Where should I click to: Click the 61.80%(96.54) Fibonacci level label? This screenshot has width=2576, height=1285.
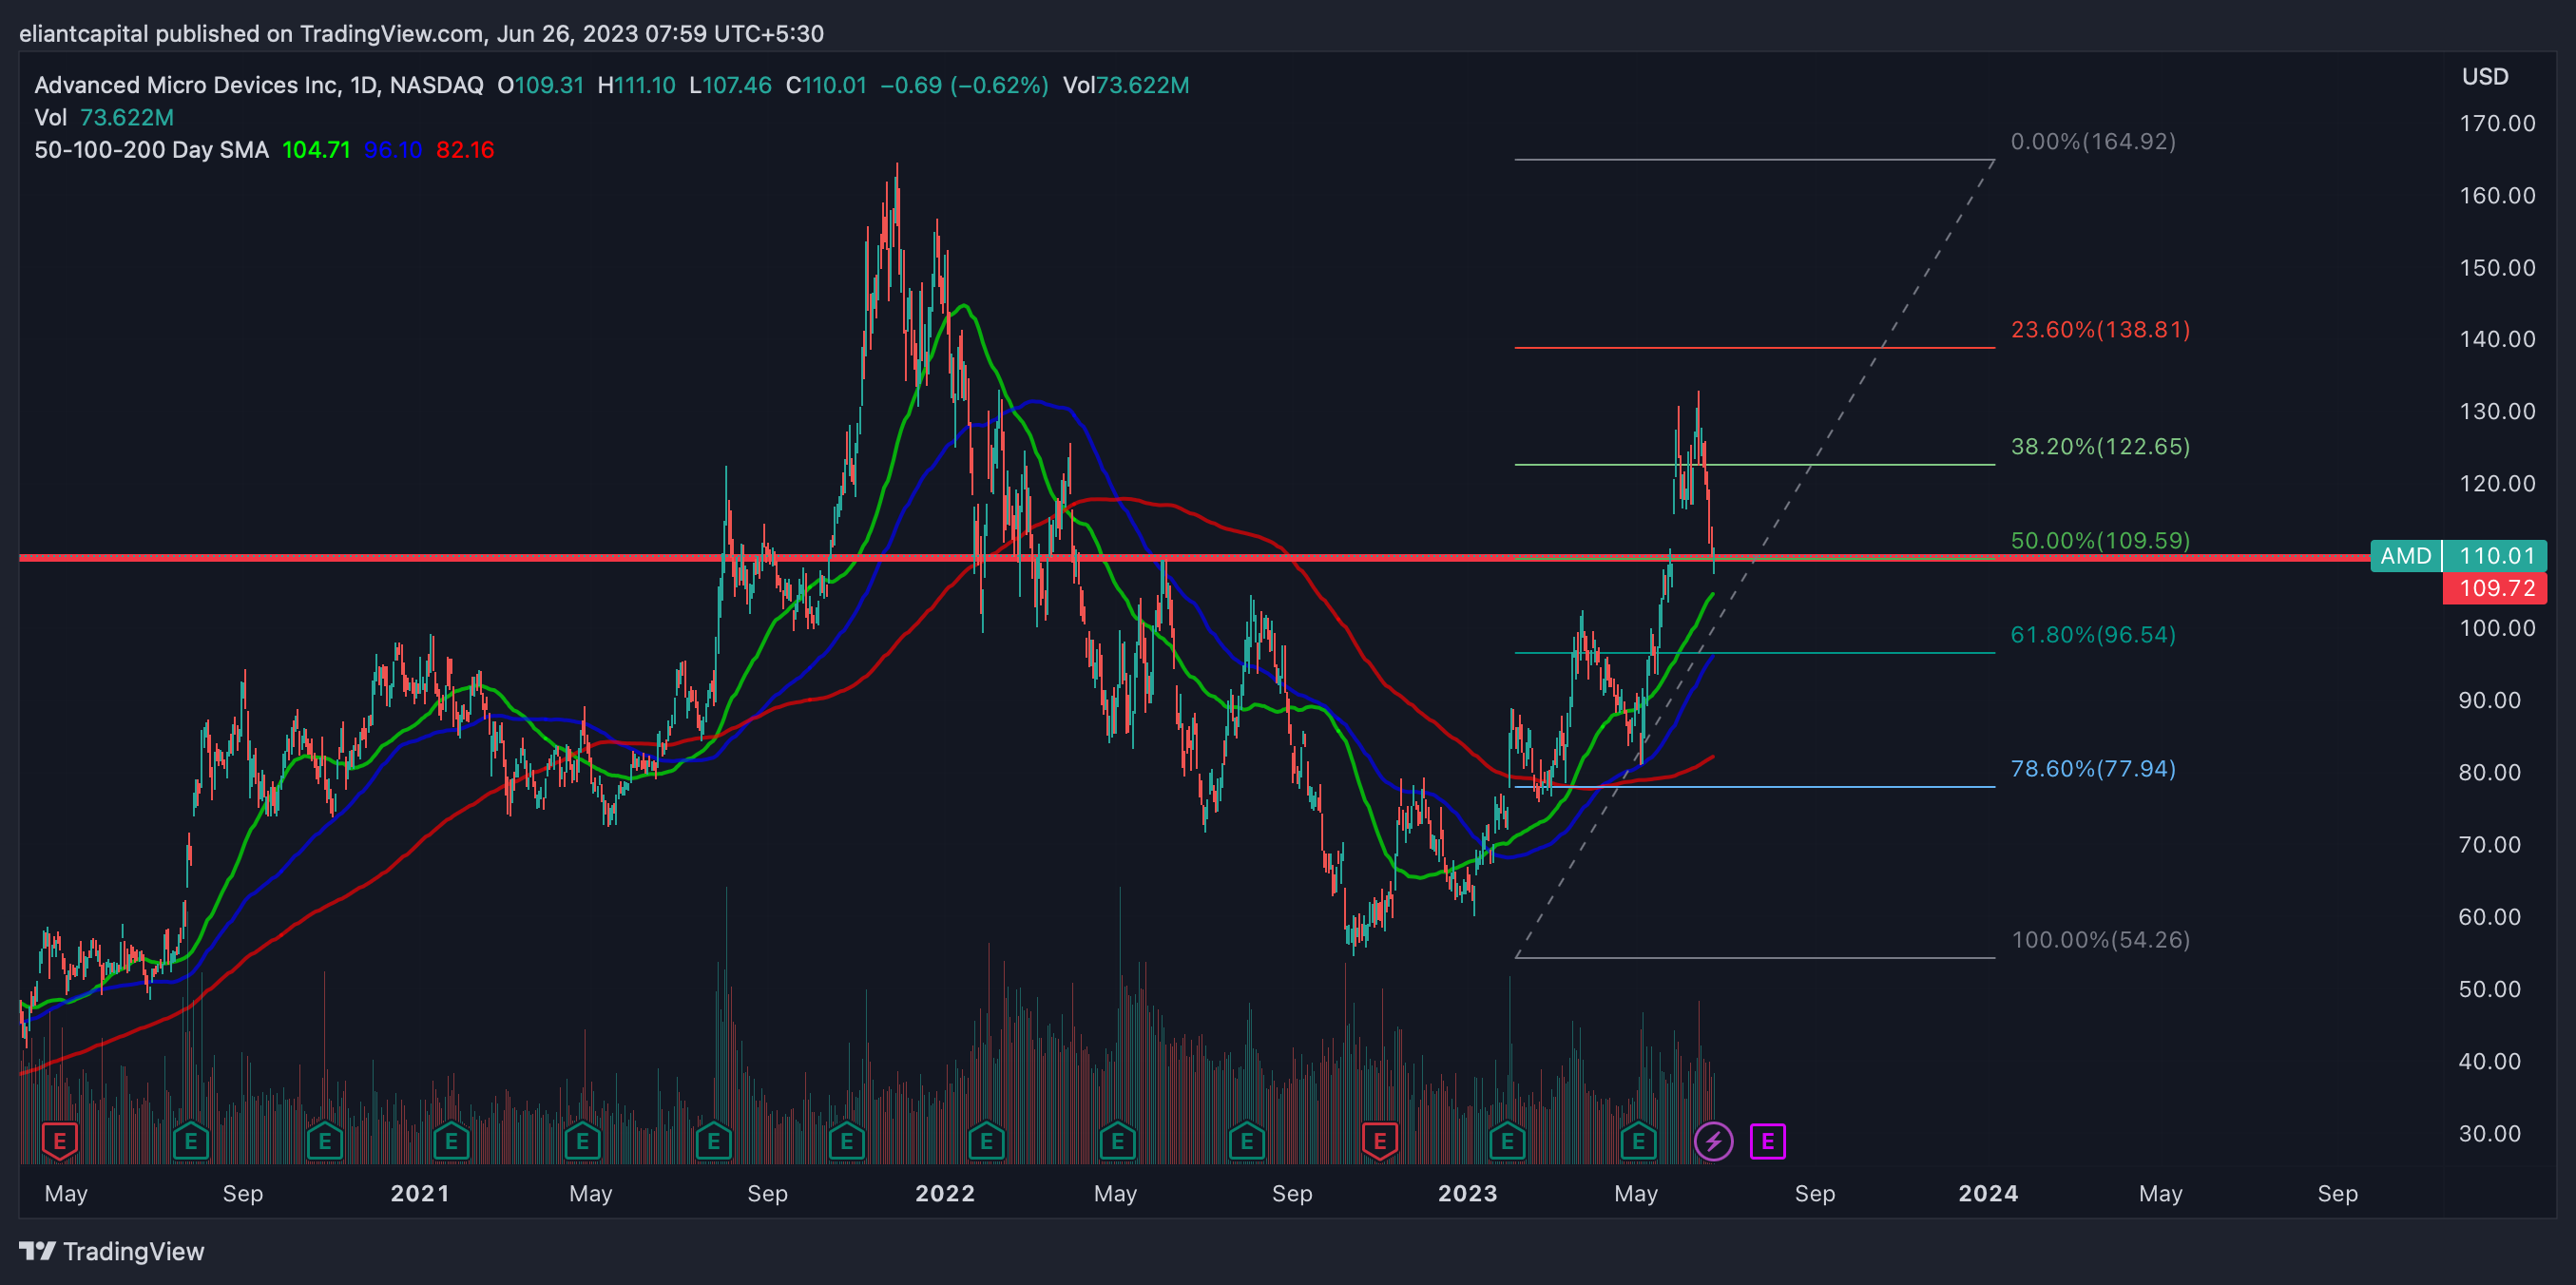pyautogui.click(x=2092, y=634)
